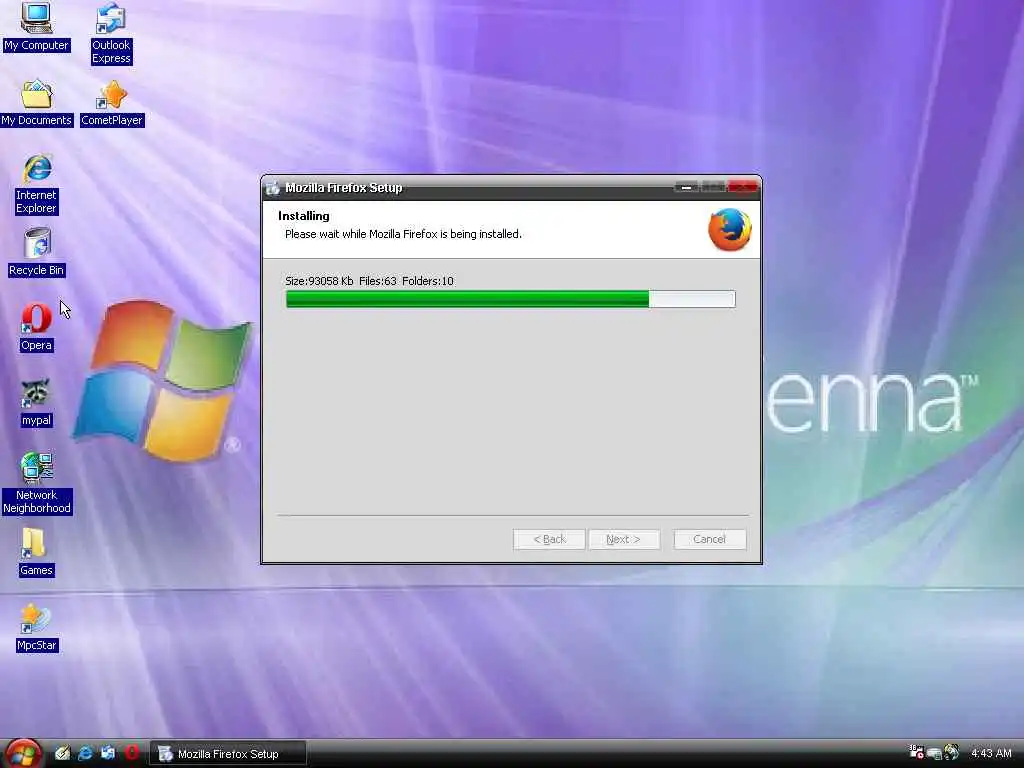Click the leftmost system tray icon
This screenshot has width=1024, height=768.
point(916,752)
